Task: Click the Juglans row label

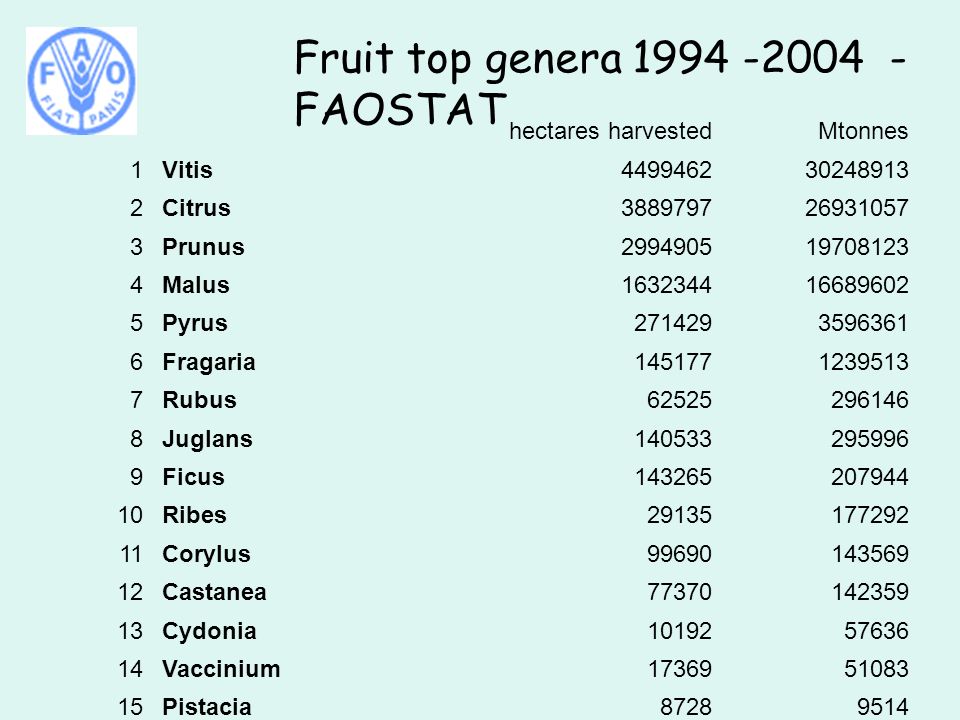Action: (x=207, y=440)
